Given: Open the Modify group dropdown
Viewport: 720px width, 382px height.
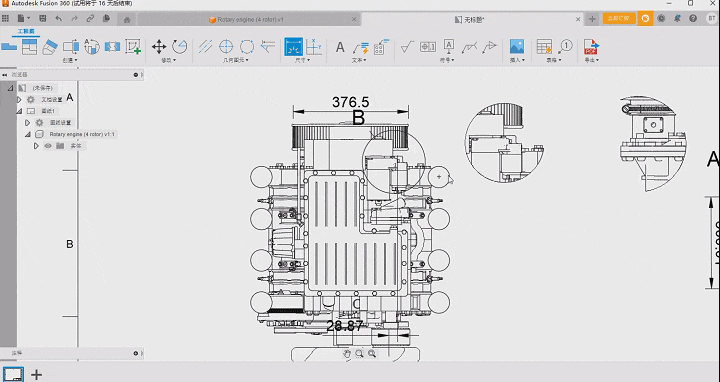Looking at the screenshot, I should pos(169,60).
